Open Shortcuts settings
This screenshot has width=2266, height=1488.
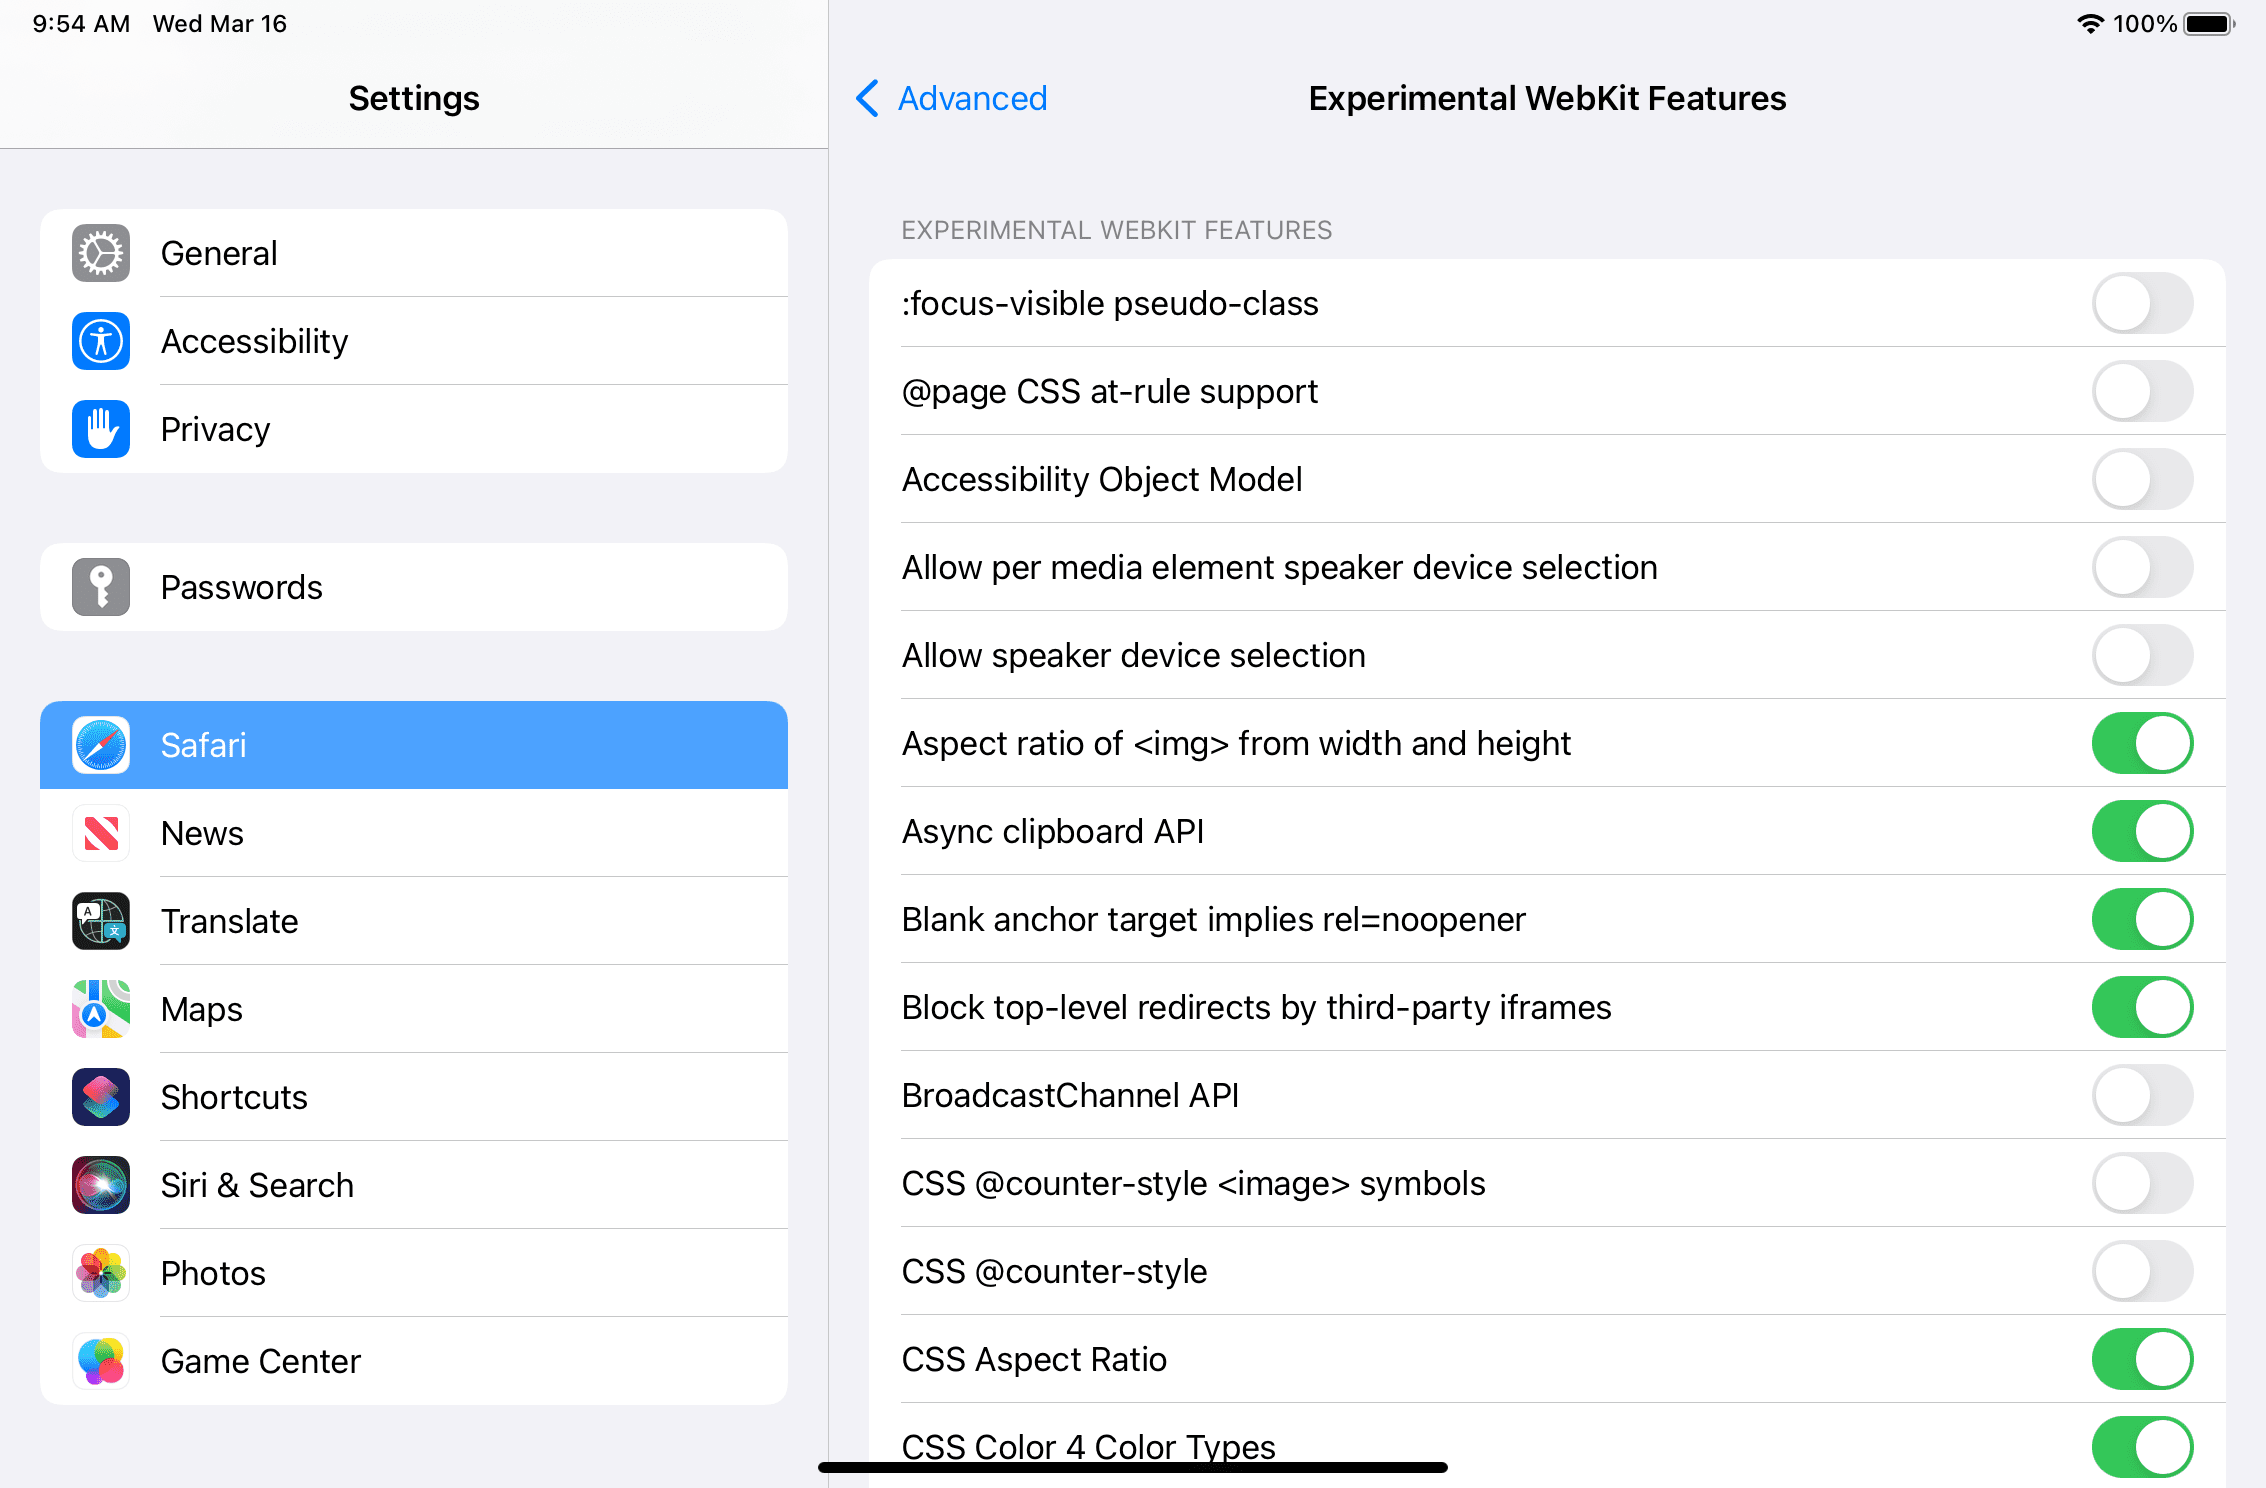[x=413, y=1096]
